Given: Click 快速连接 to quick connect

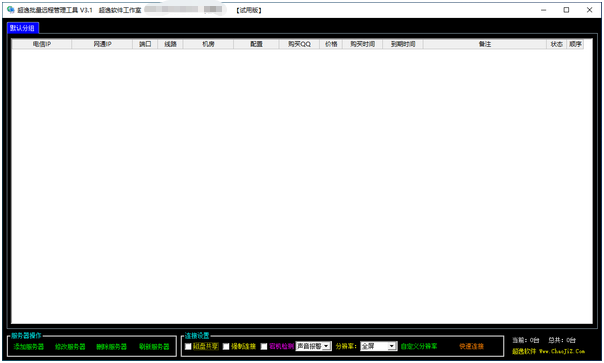Looking at the screenshot, I should (471, 346).
